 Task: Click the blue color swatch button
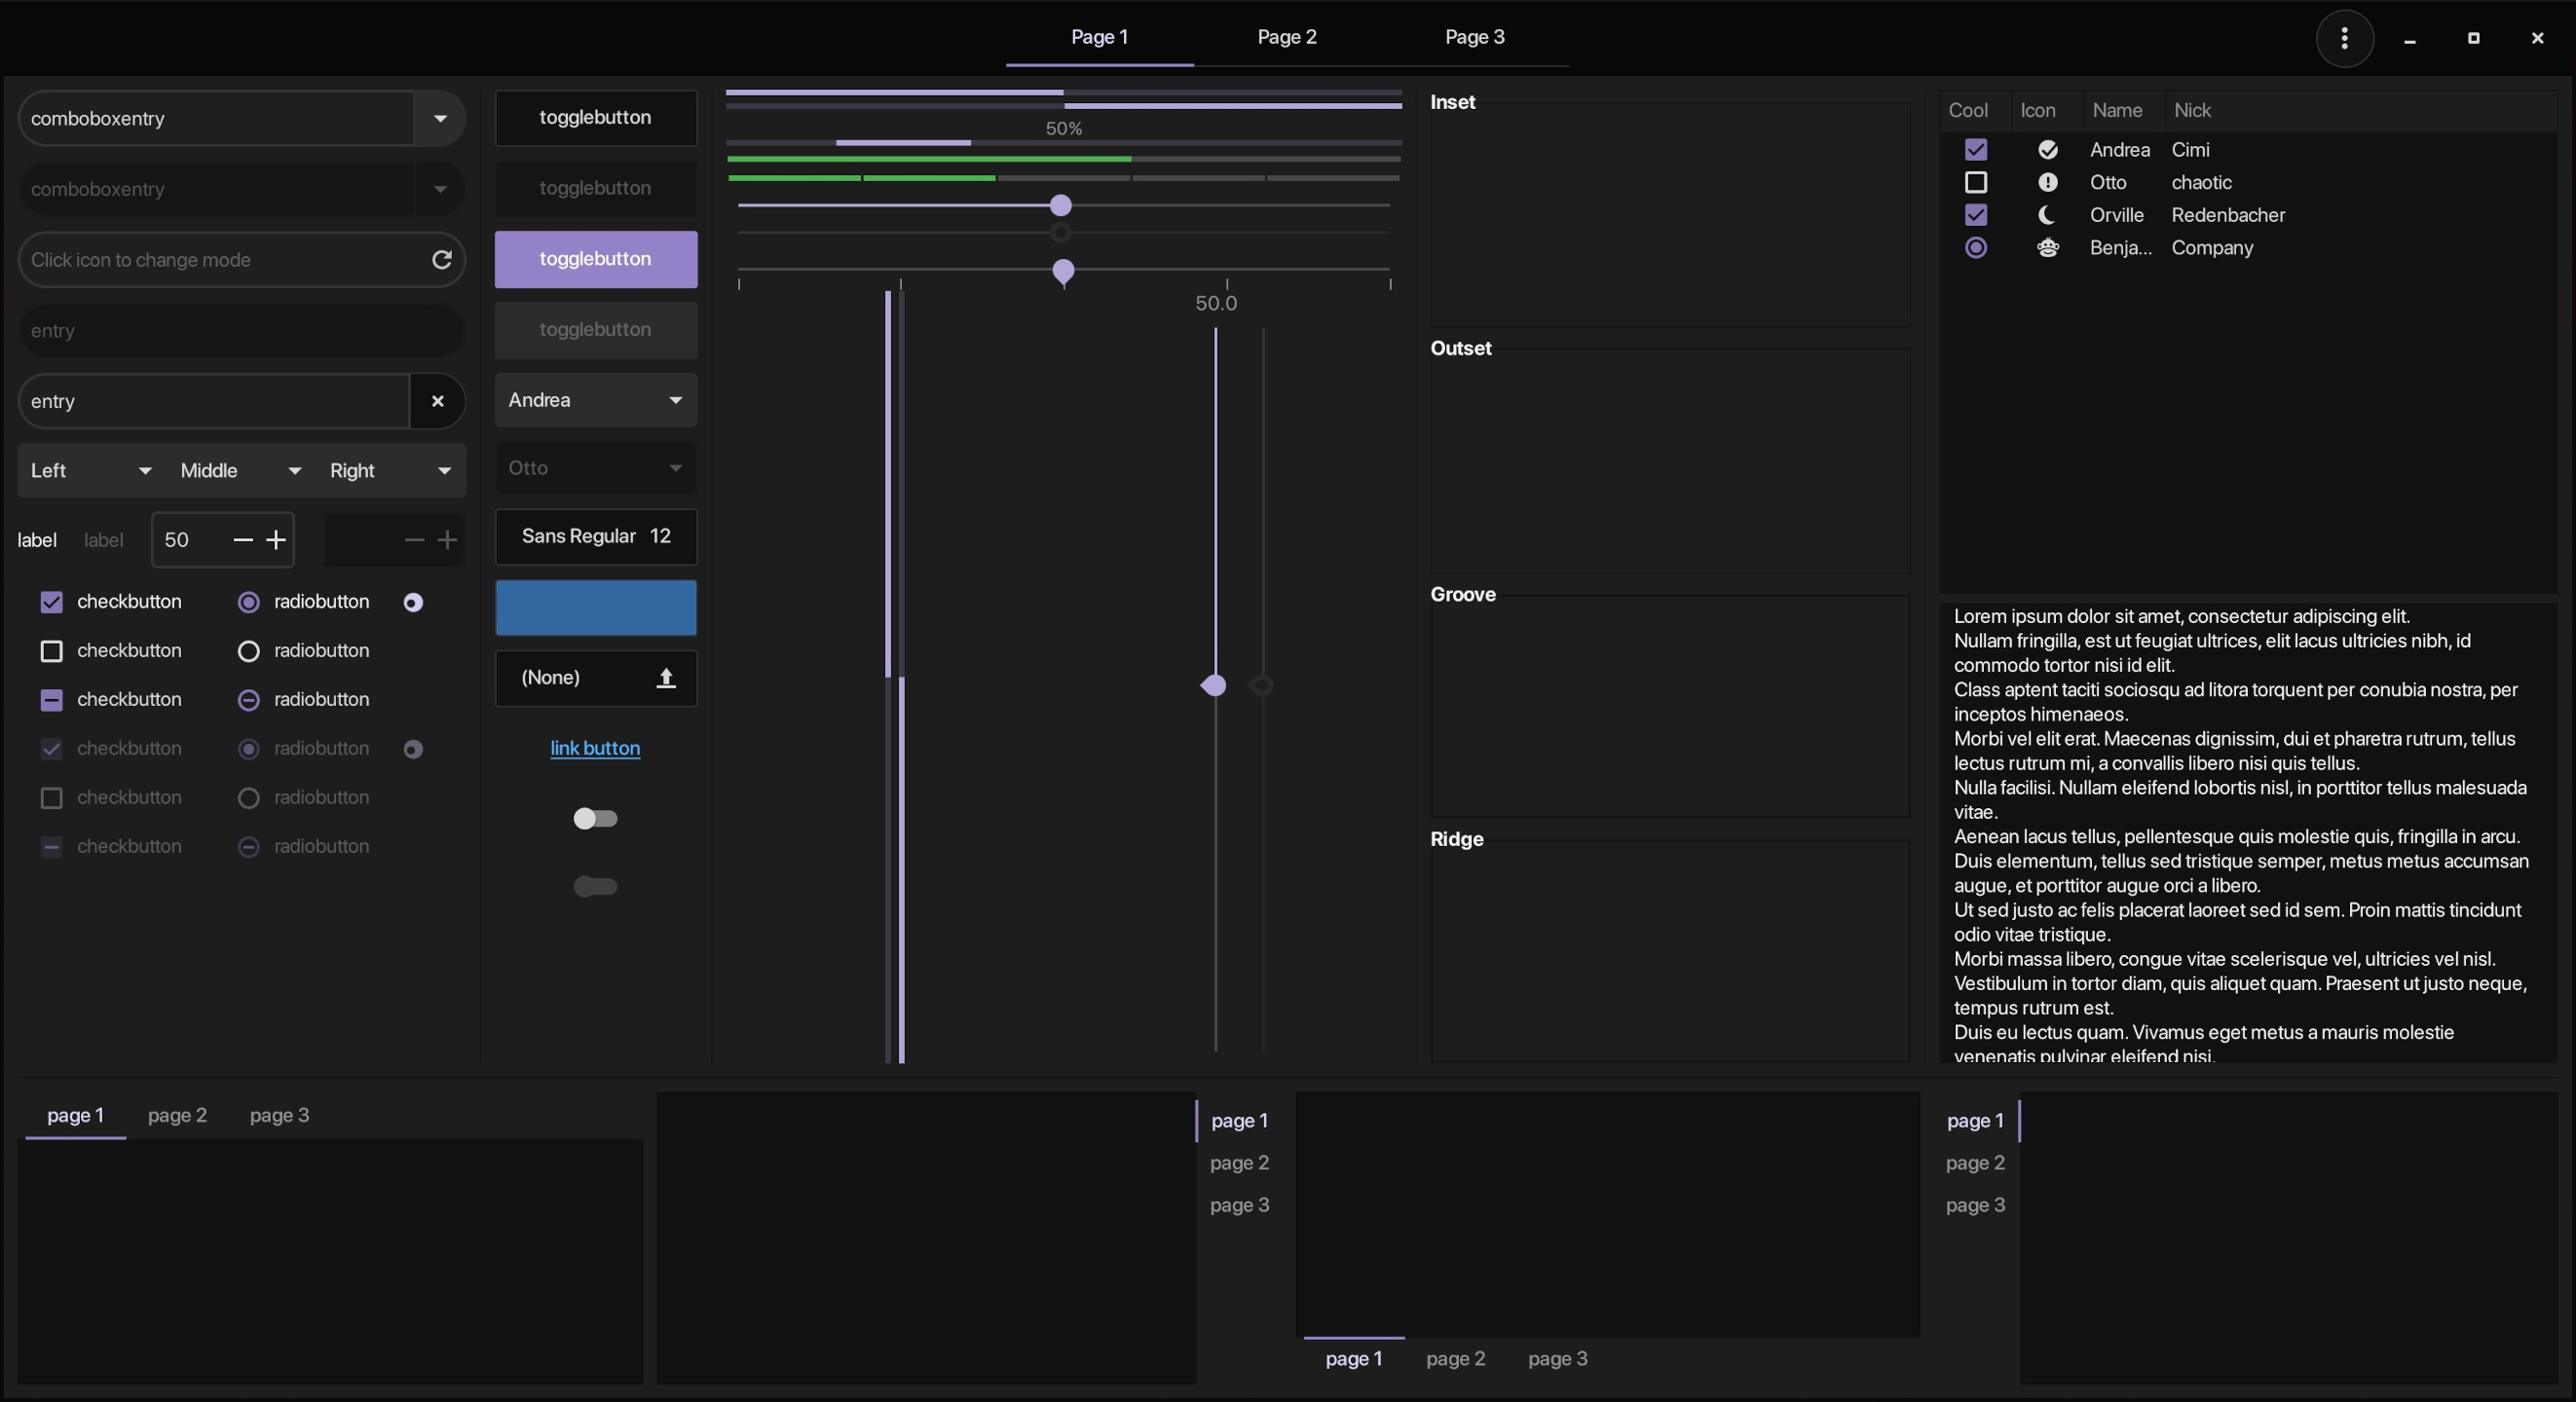tap(595, 608)
